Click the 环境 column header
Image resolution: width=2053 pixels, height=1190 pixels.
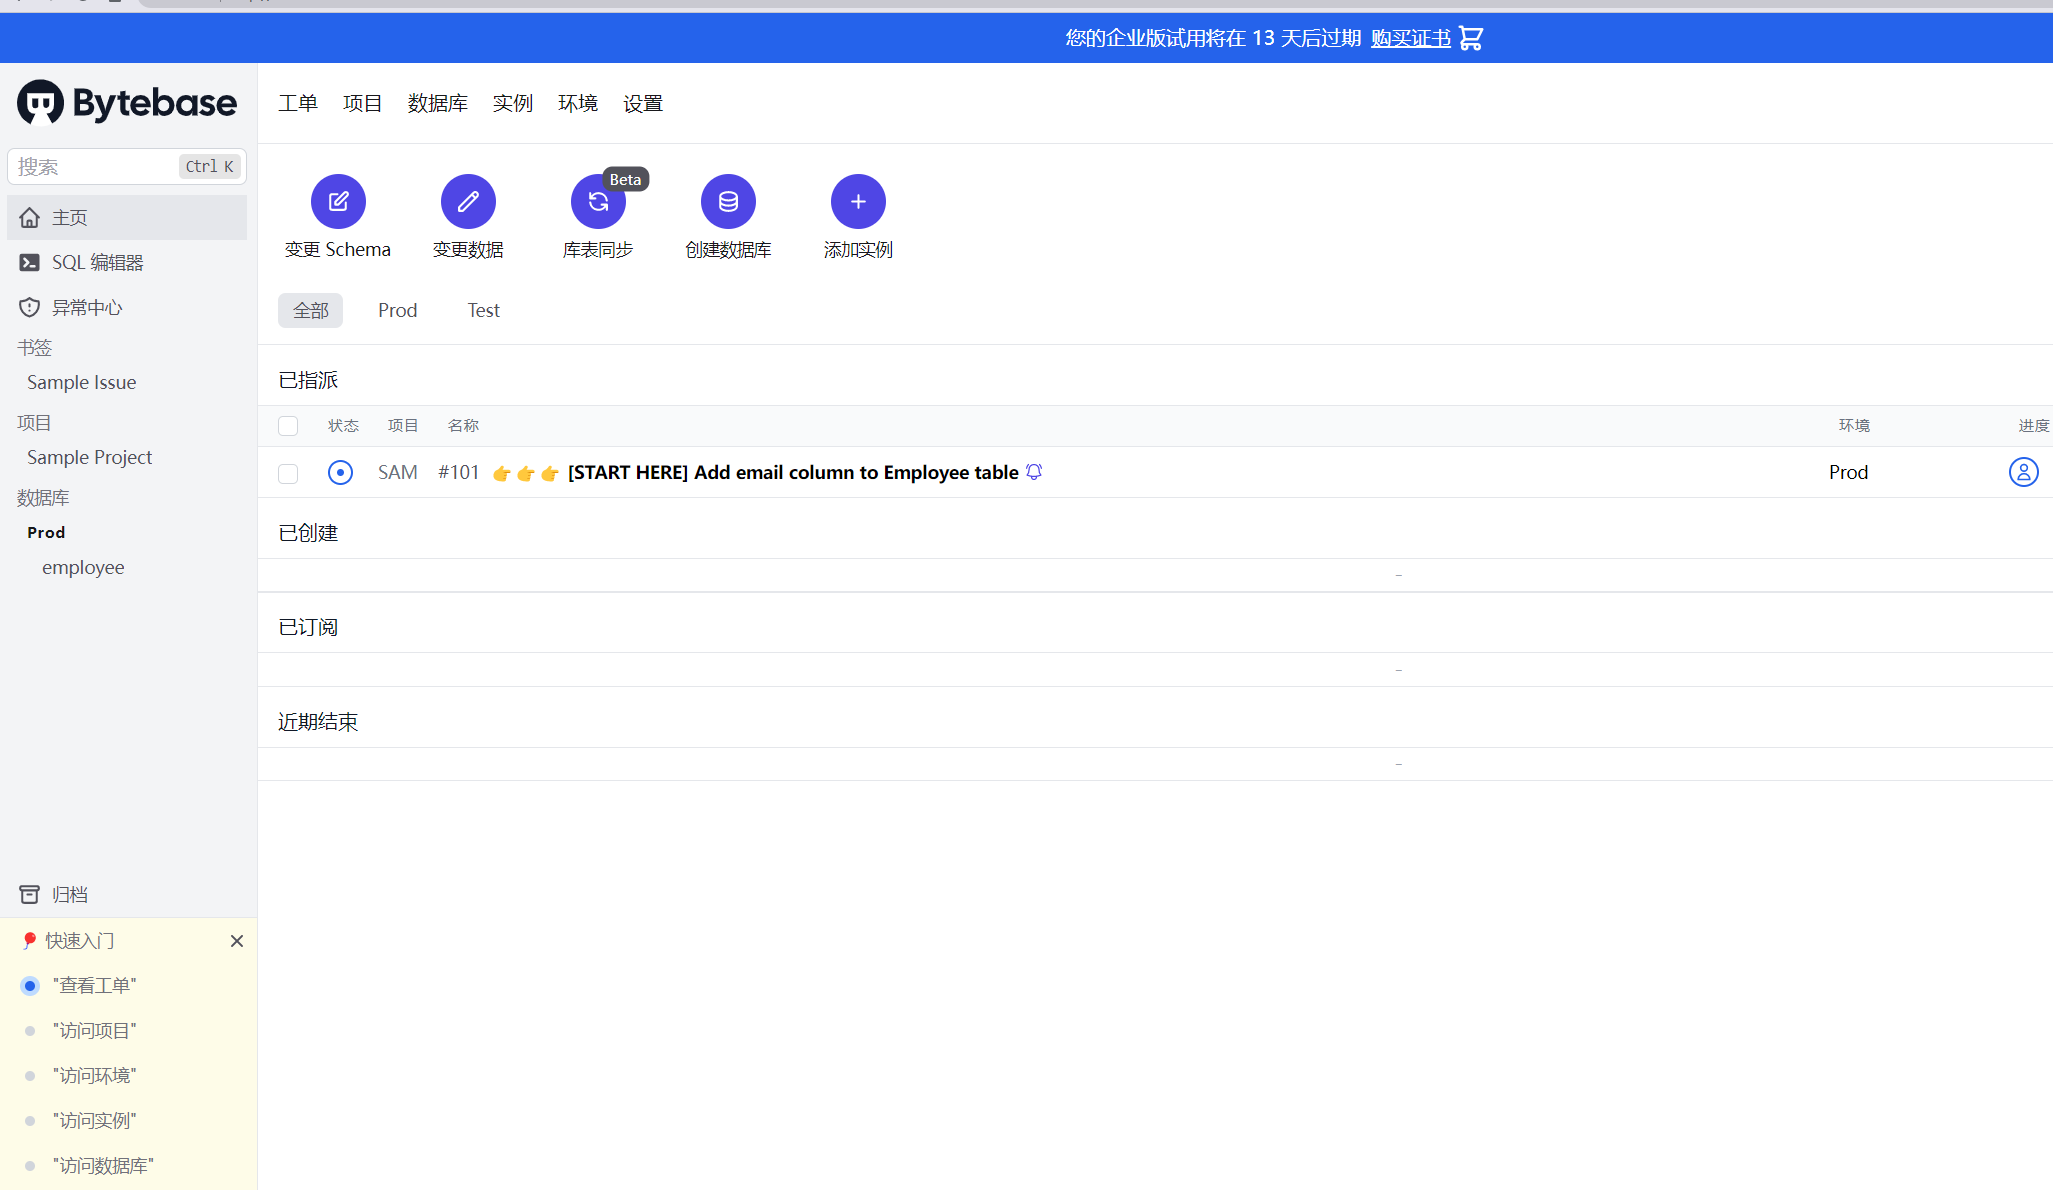click(1854, 426)
